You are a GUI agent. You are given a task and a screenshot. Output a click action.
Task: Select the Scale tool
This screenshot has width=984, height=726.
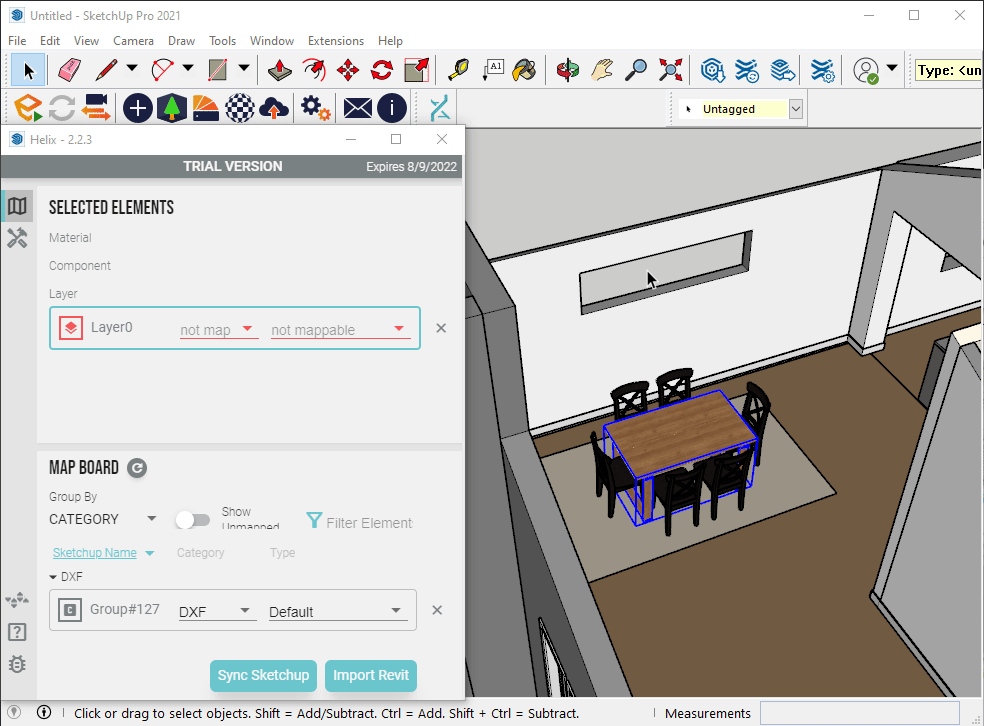click(x=416, y=70)
